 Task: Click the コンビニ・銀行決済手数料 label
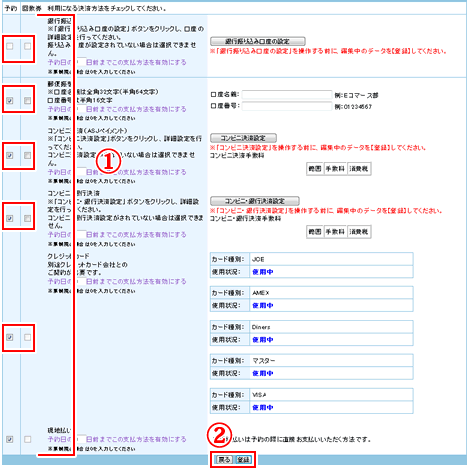pos(245,219)
